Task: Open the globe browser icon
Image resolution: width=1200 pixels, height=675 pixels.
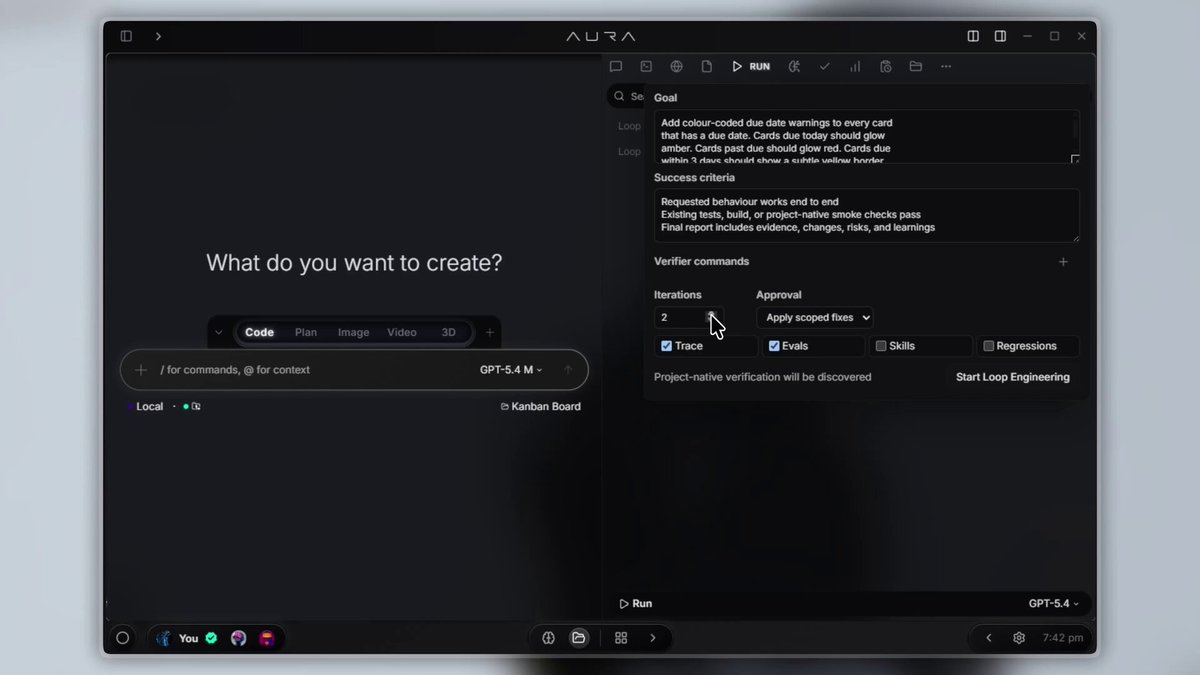Action: click(x=677, y=66)
